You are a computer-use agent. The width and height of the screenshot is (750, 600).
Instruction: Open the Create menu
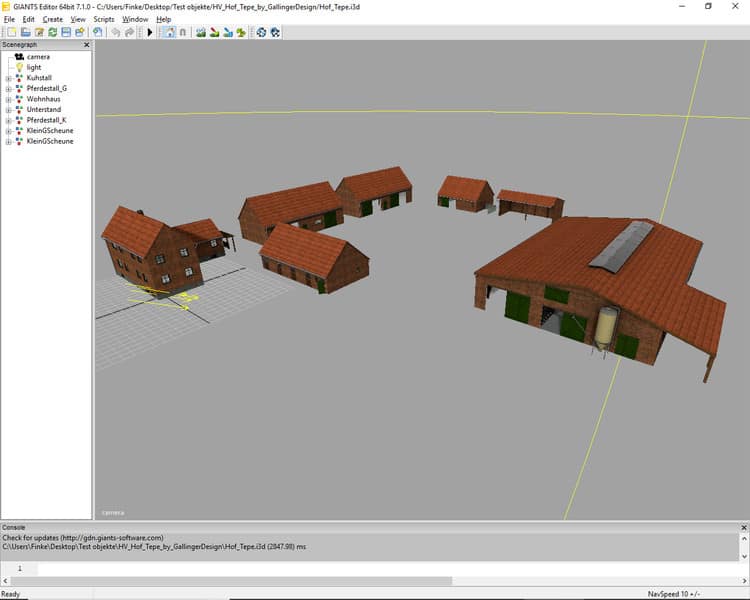point(52,19)
